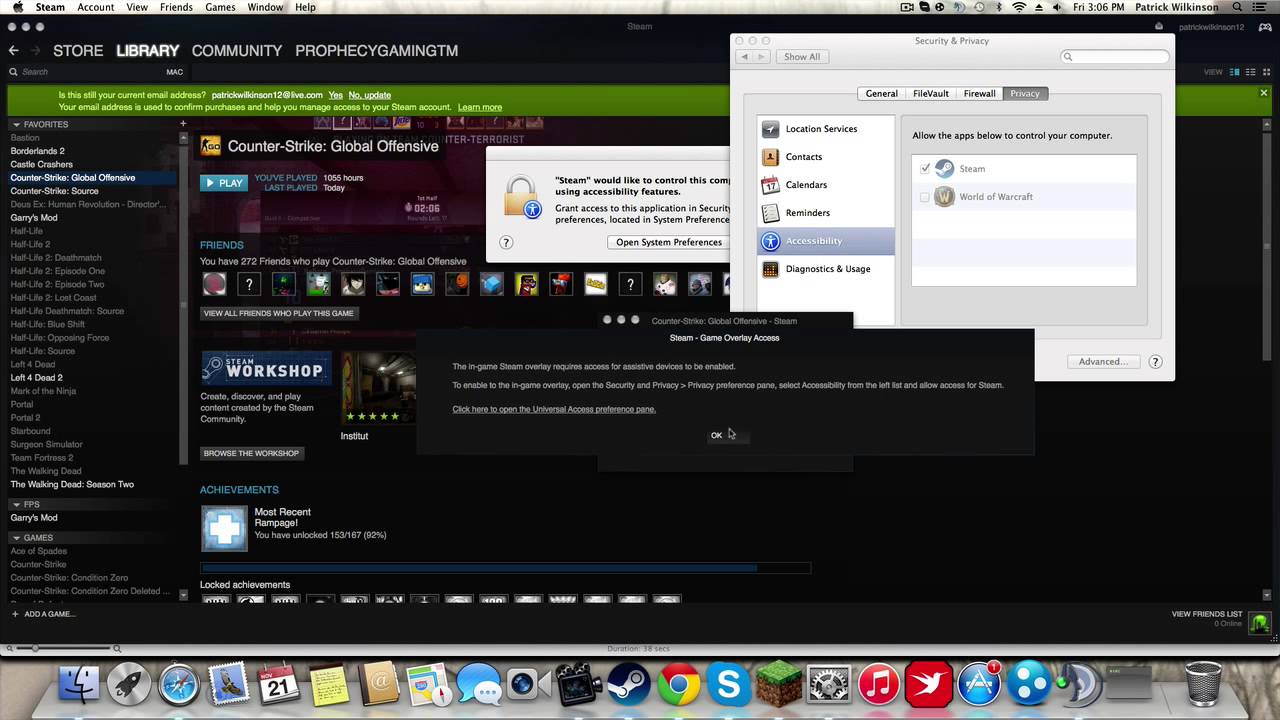Open Messages bubble icon in the Dock
The height and width of the screenshot is (720, 1280).
tap(479, 685)
